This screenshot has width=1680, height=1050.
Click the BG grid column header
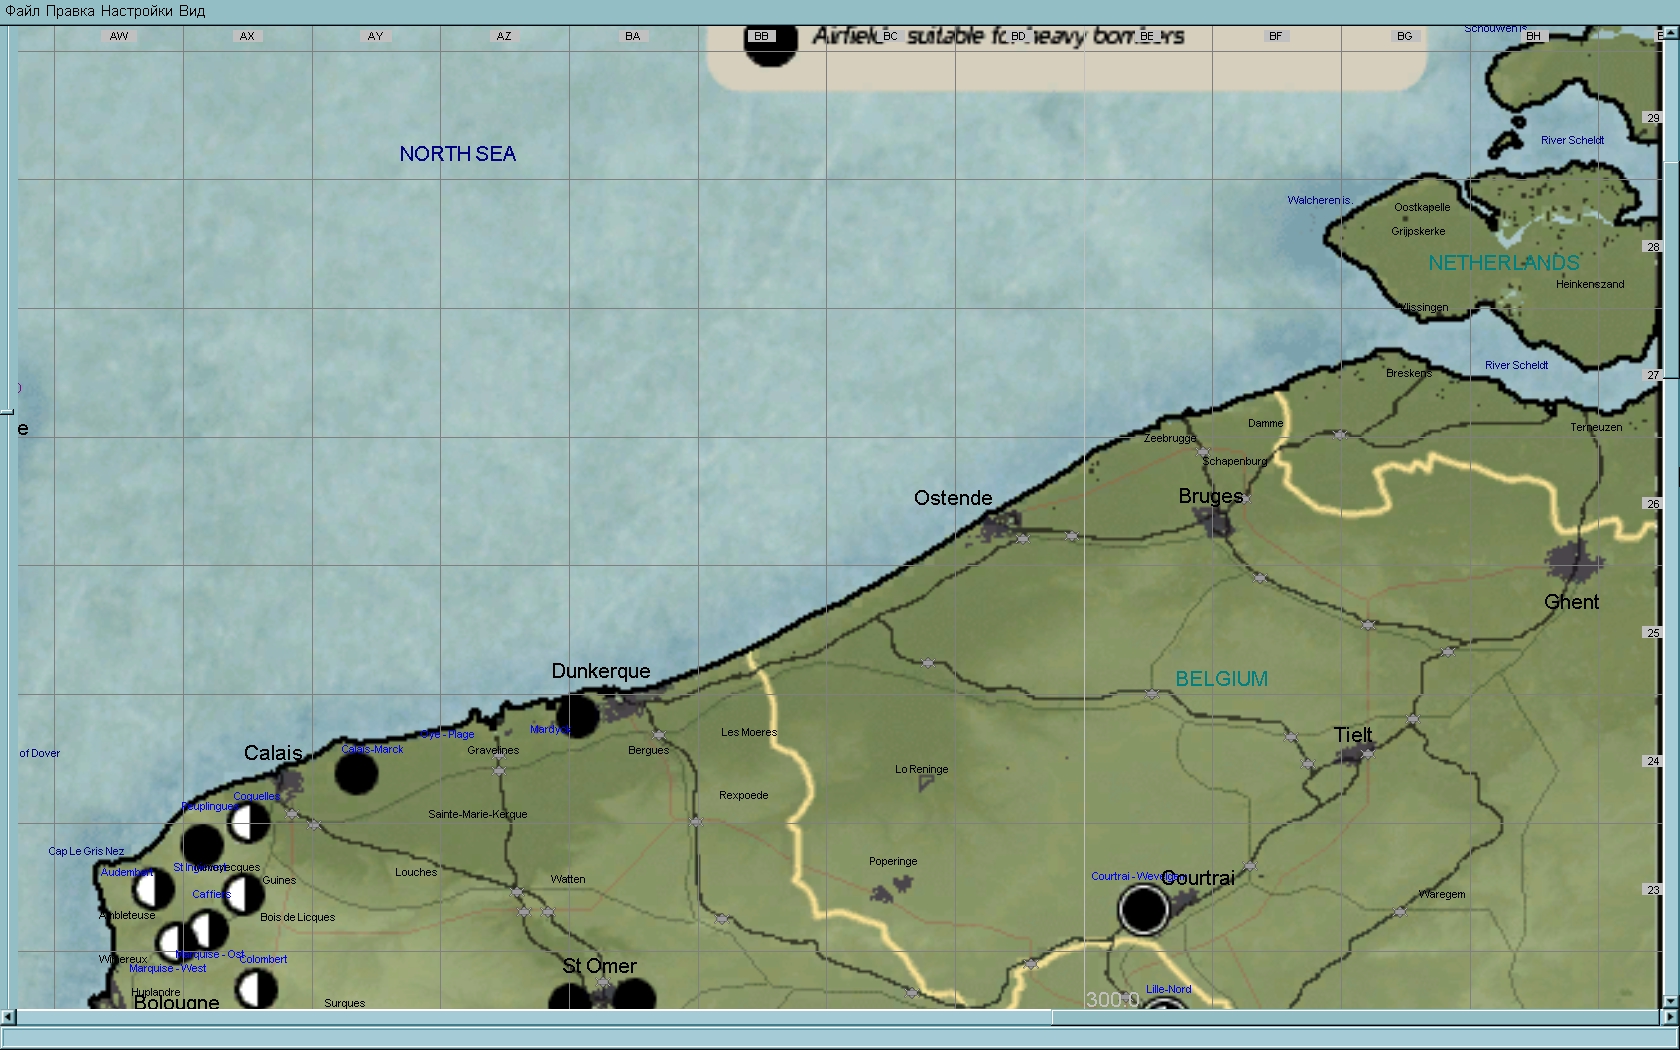coord(1405,36)
